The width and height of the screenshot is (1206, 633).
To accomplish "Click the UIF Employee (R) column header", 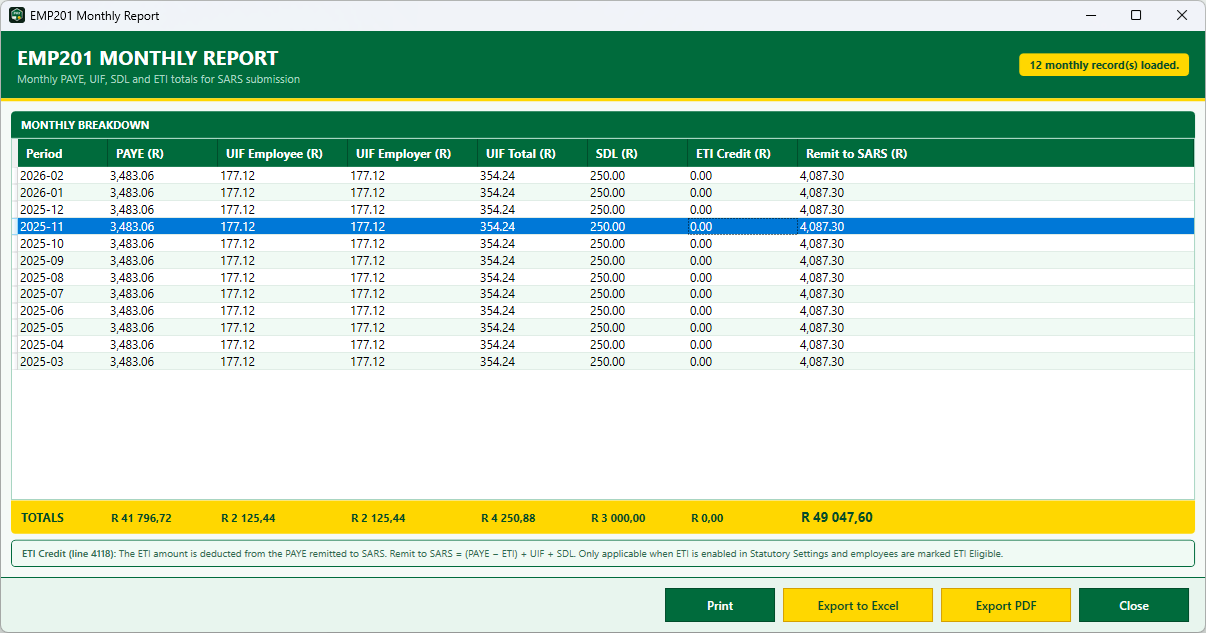I will [x=282, y=153].
